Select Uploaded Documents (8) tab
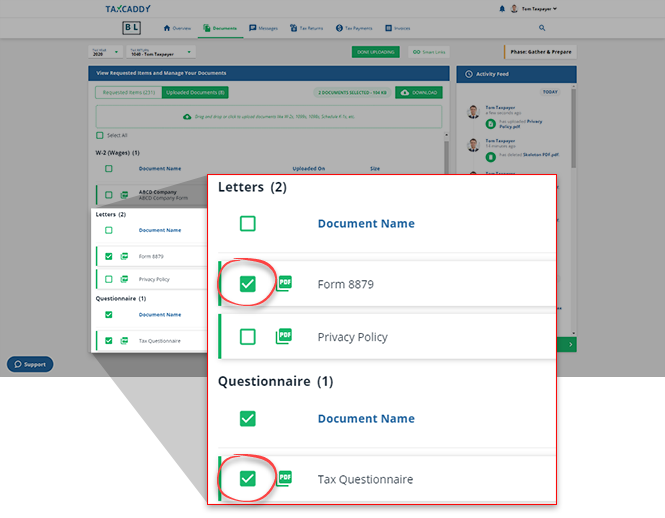Screen dimensions: 665x518 click(x=195, y=92)
